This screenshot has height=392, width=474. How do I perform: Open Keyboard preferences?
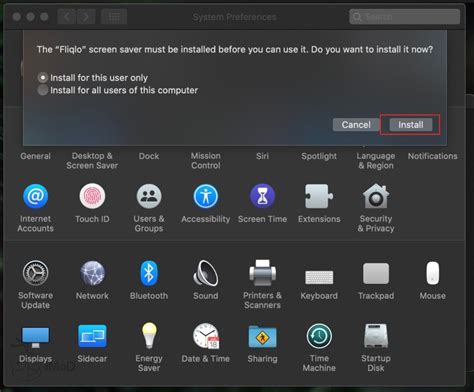pyautogui.click(x=319, y=277)
